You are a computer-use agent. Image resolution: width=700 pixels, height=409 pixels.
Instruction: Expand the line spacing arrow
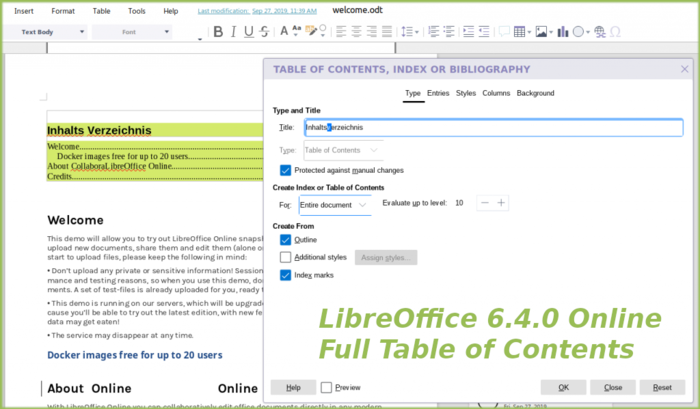click(417, 32)
